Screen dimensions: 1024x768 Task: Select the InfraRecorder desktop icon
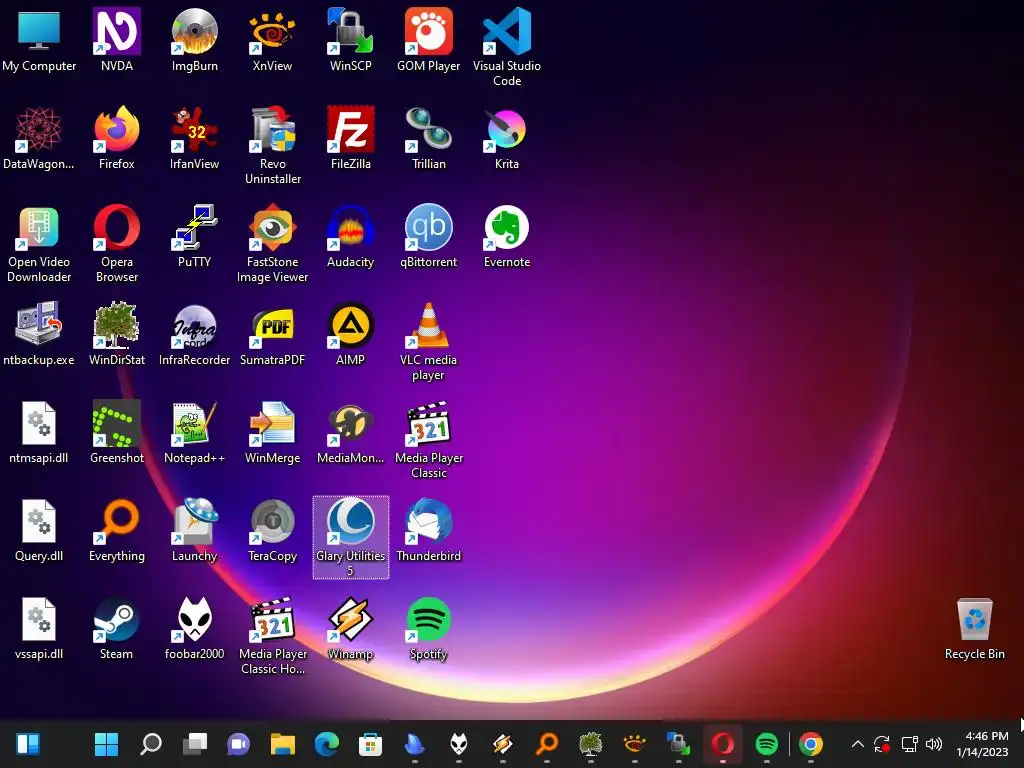tap(195, 333)
